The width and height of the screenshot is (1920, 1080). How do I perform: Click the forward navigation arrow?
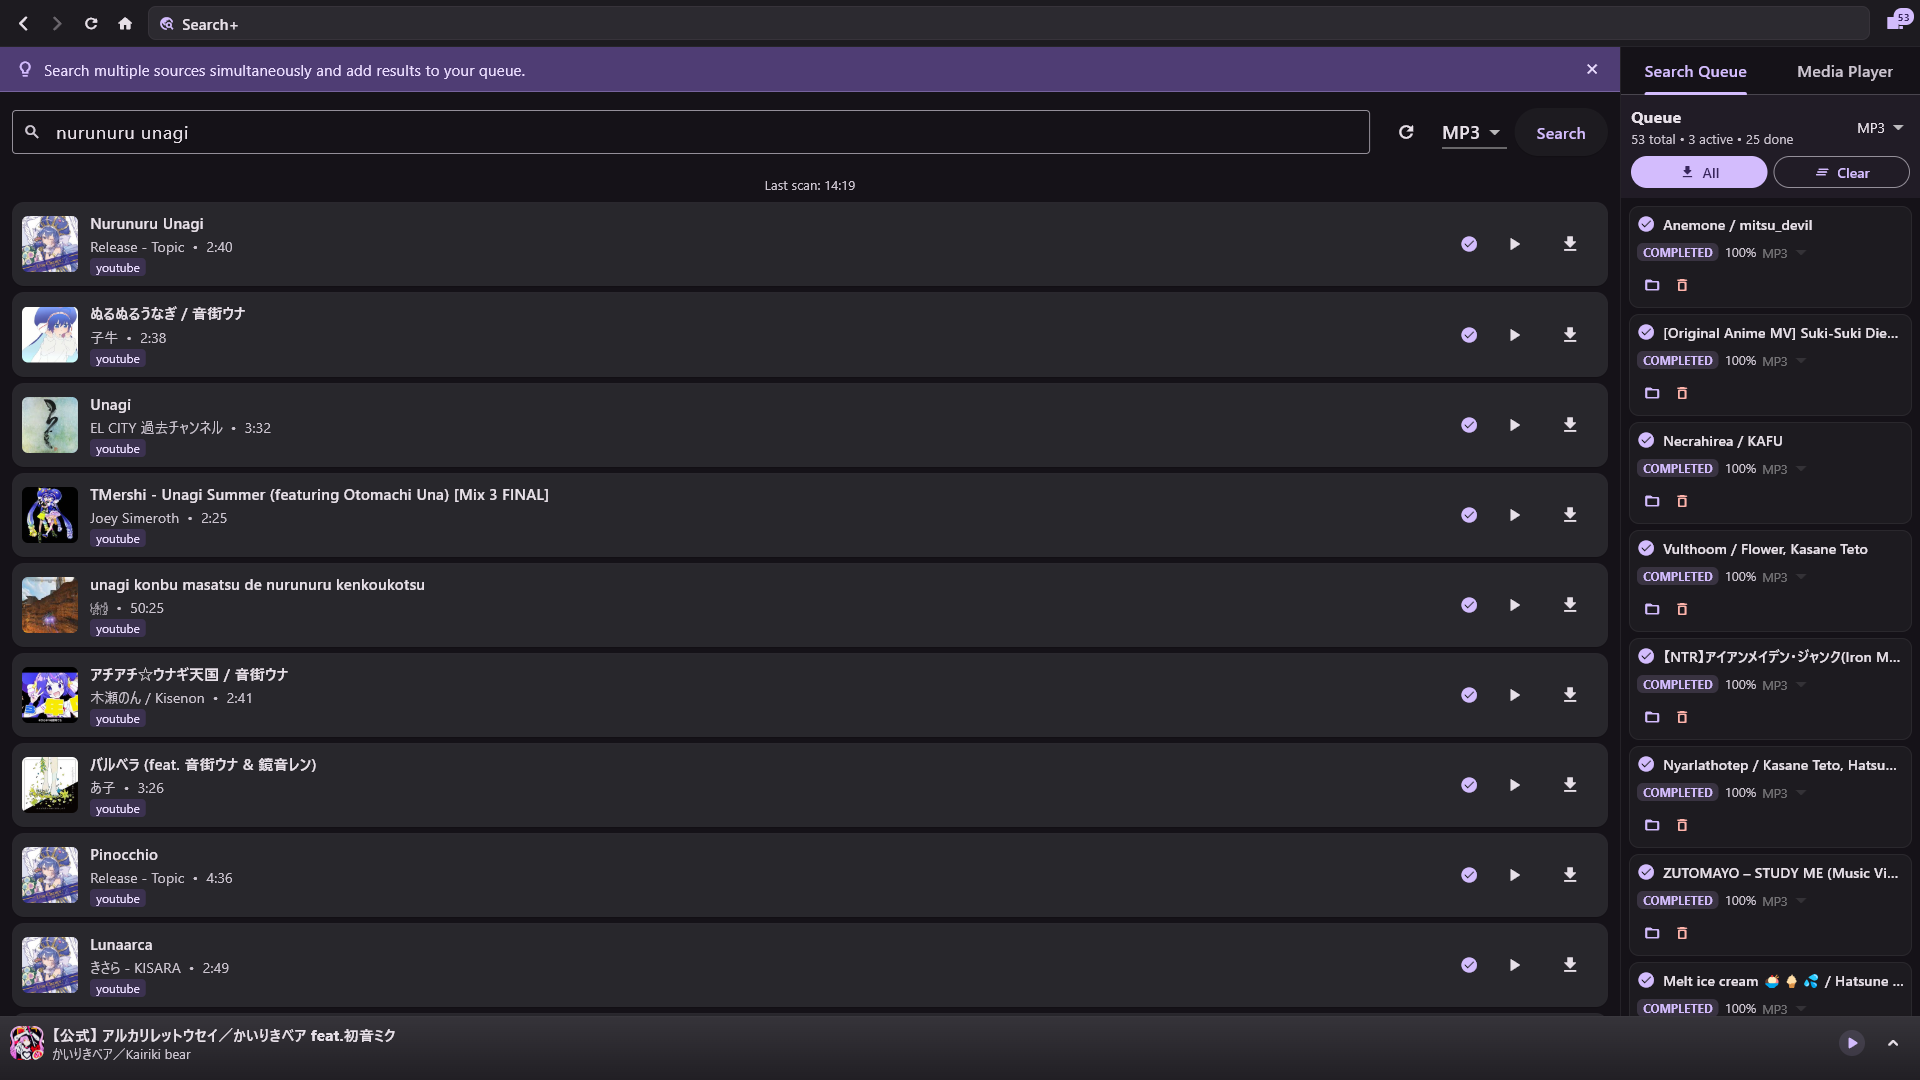[57, 24]
